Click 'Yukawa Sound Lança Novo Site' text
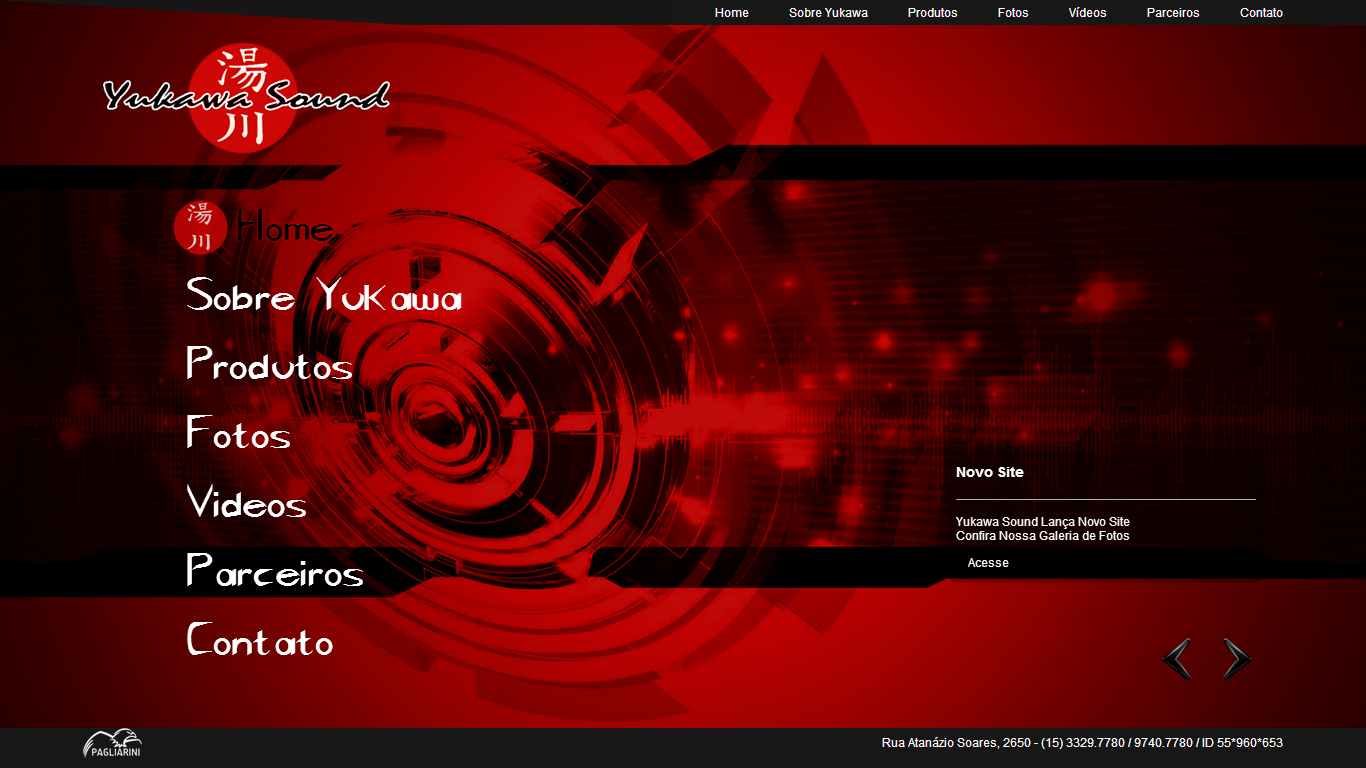 point(1043,522)
